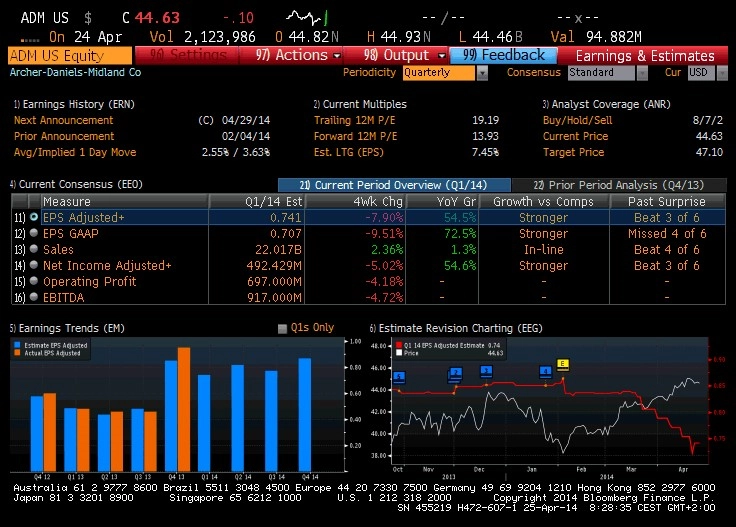This screenshot has height=527, width=736.
Task: Select the Sales measure radio button
Action: 34,249
